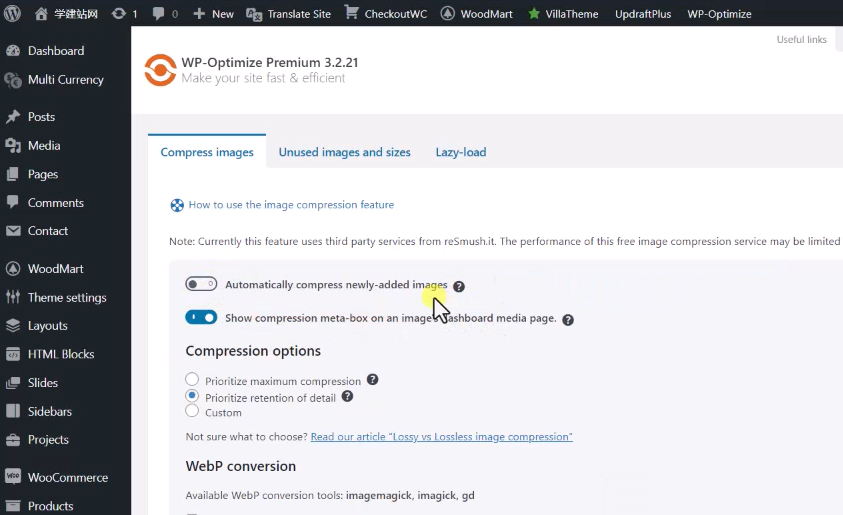
Task: Click the Compression options heading
Action: tap(253, 351)
